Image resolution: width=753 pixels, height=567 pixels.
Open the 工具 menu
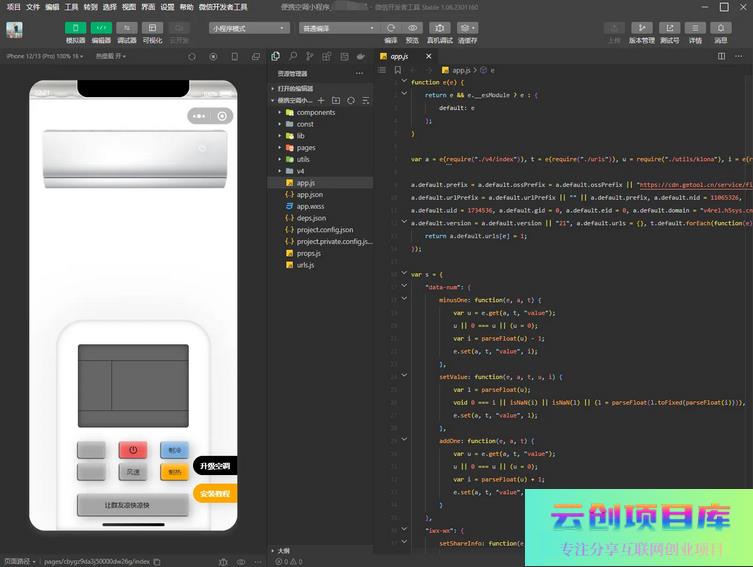point(71,6)
